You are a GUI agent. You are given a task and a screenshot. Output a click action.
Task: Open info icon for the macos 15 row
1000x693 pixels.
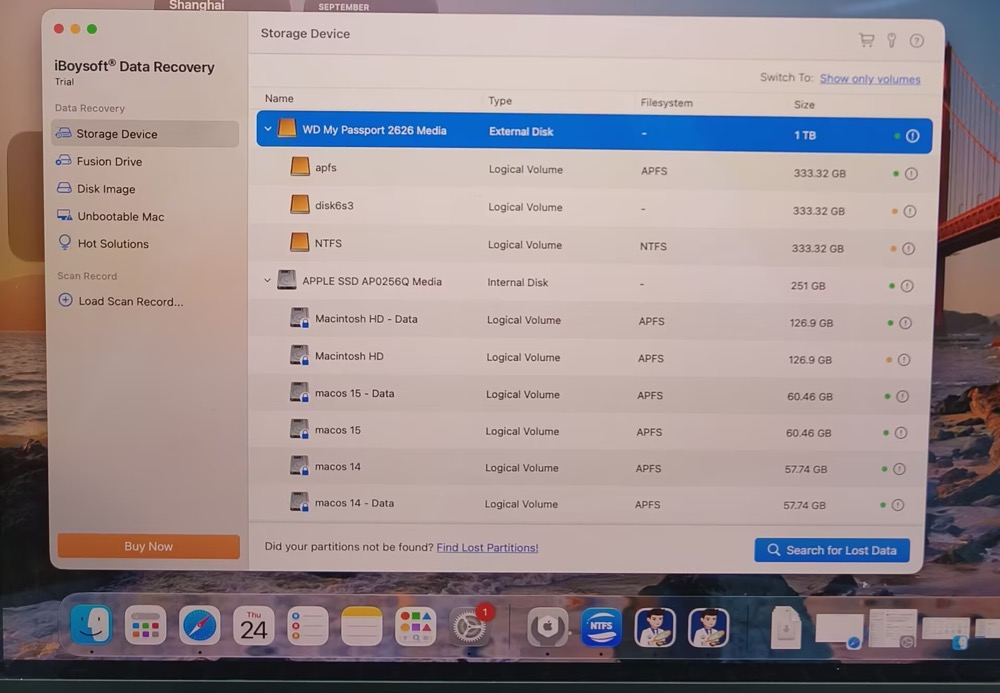pyautogui.click(x=901, y=433)
